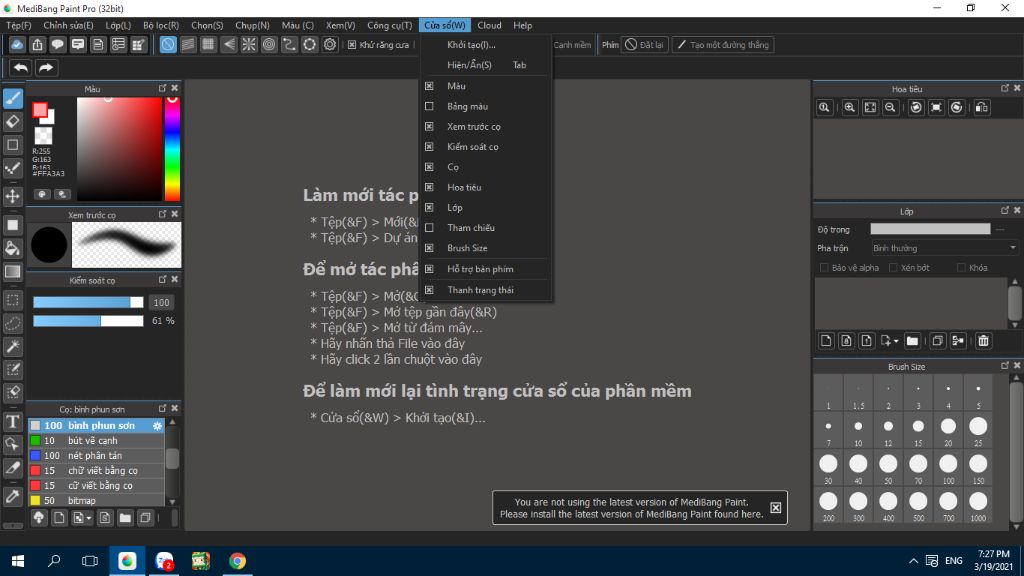The width and height of the screenshot is (1024, 576).
Task: Click the Redo arrow button
Action: click(x=46, y=67)
